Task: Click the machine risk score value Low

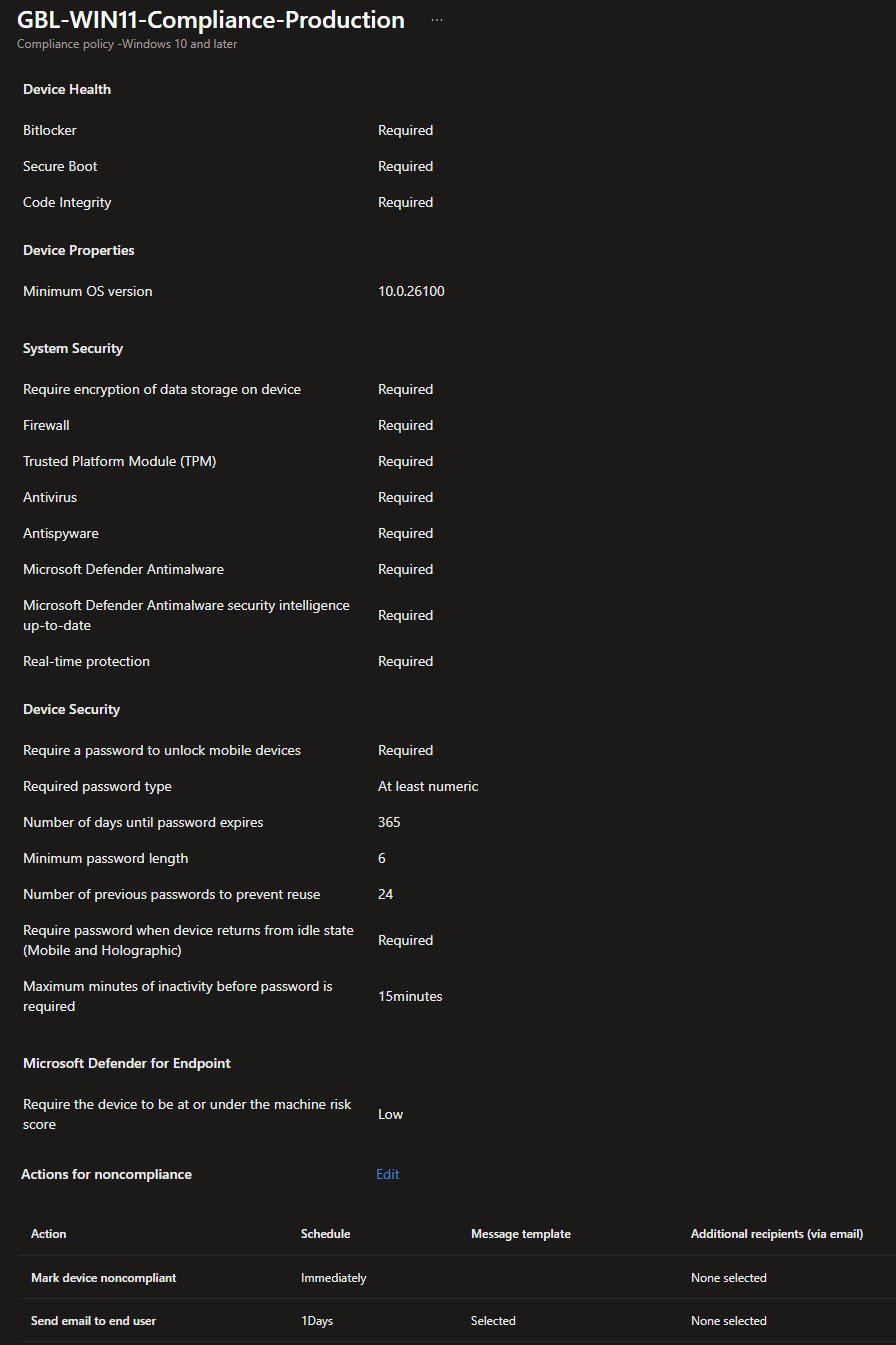Action: (x=390, y=1114)
